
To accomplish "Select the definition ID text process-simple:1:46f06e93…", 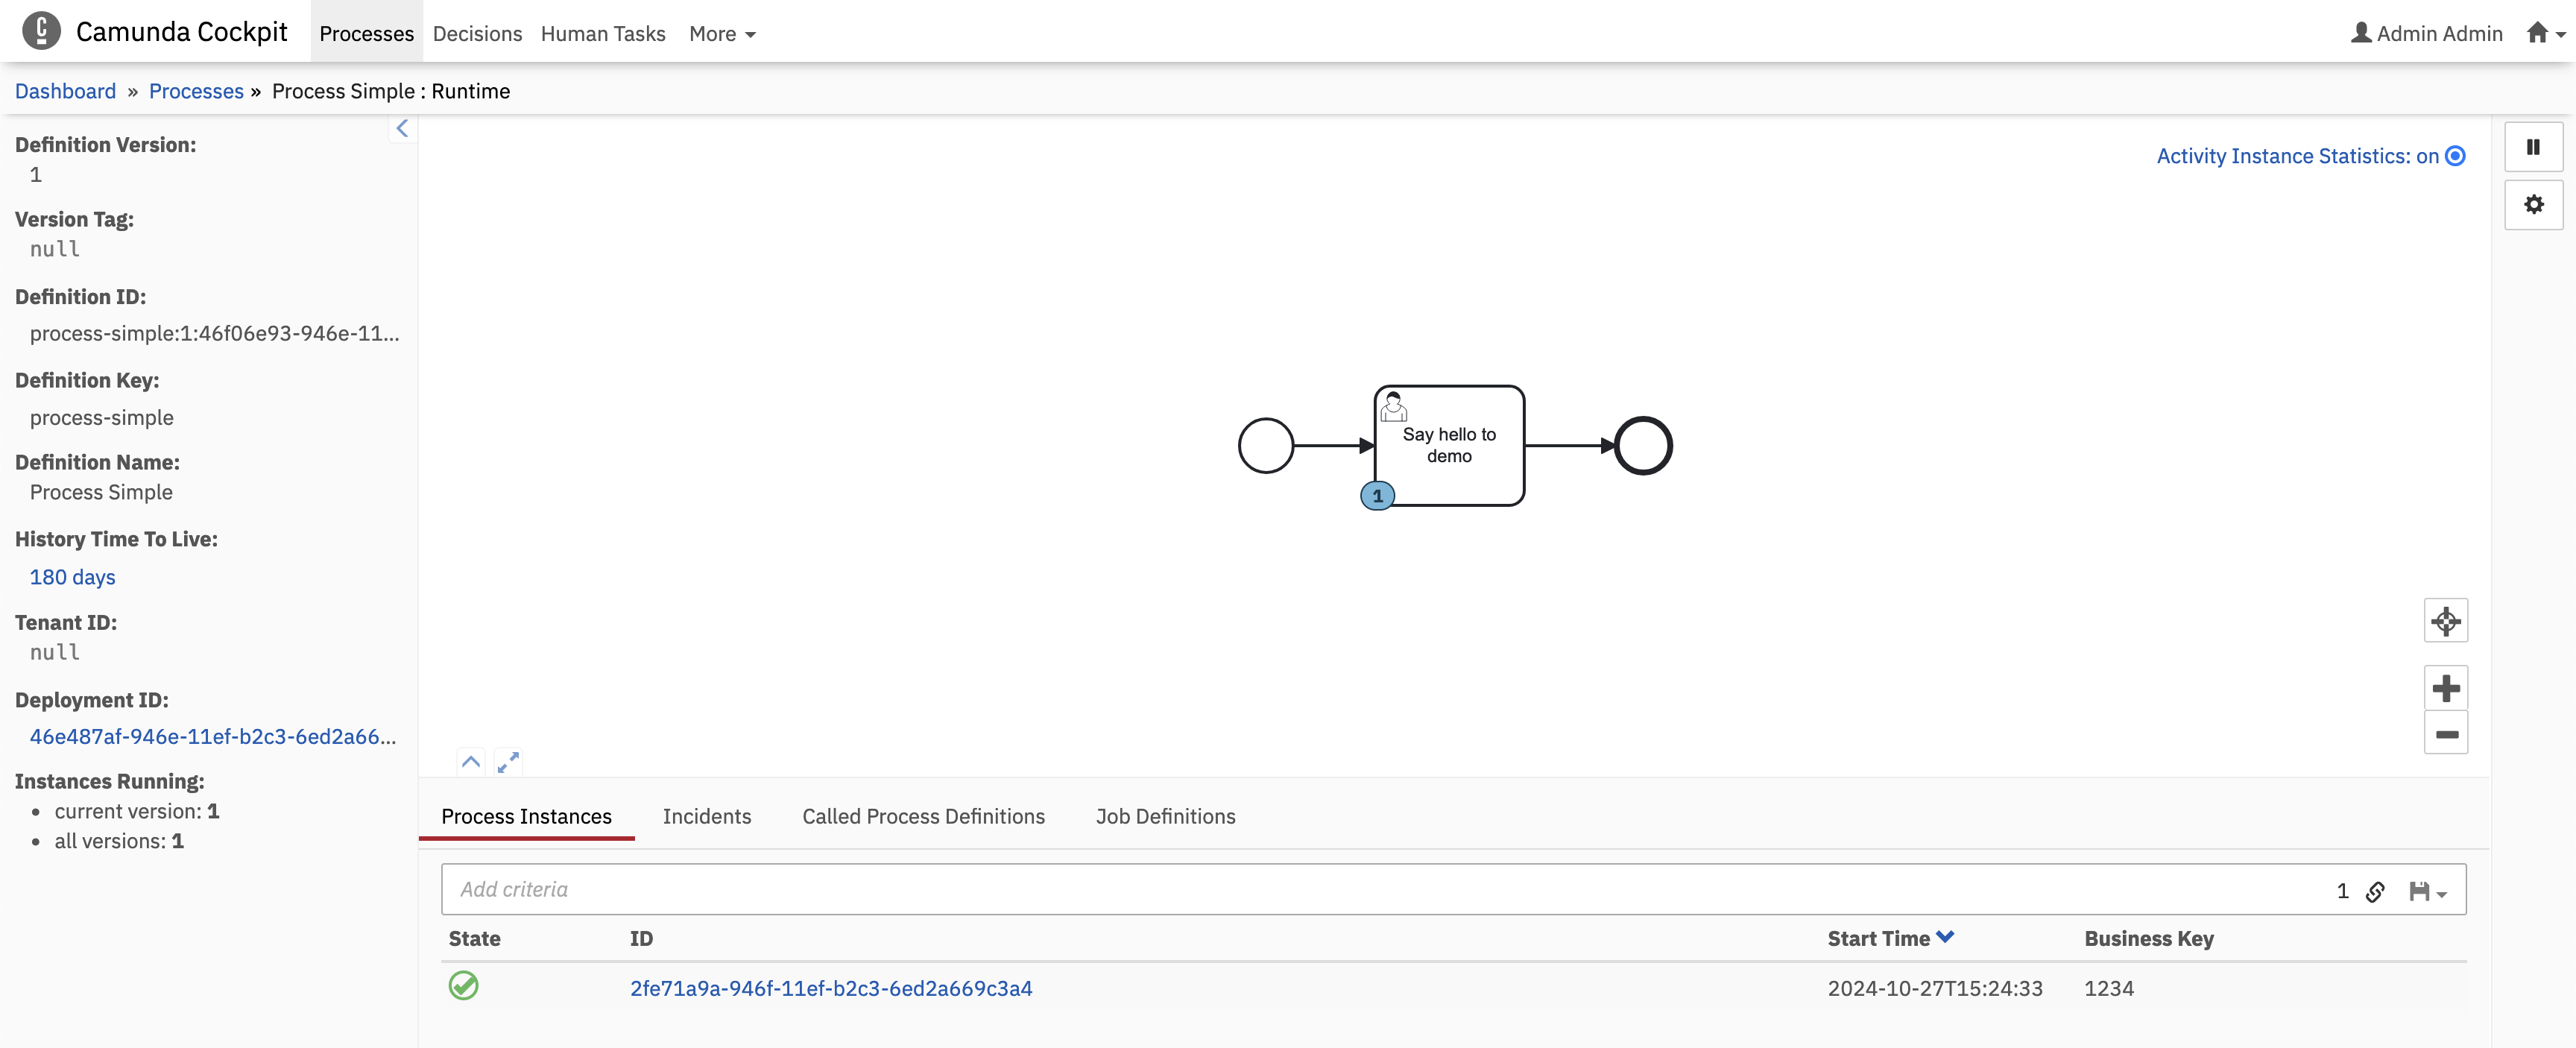I will coord(214,334).
